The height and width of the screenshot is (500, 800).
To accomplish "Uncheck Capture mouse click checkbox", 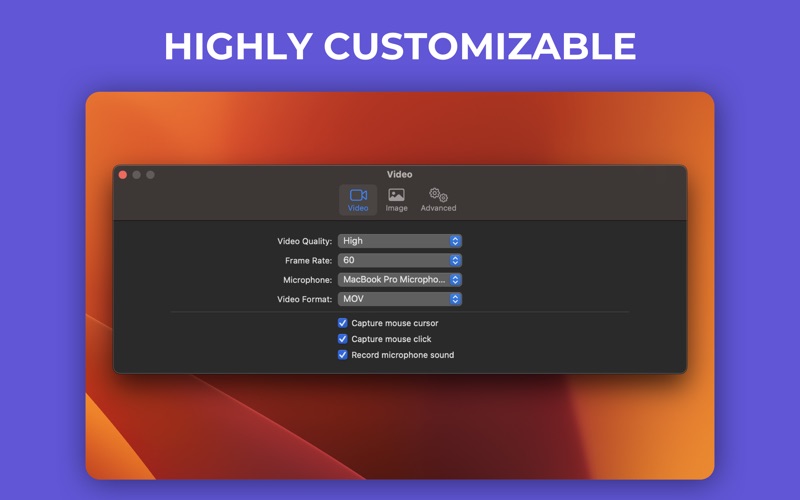I will (x=342, y=339).
